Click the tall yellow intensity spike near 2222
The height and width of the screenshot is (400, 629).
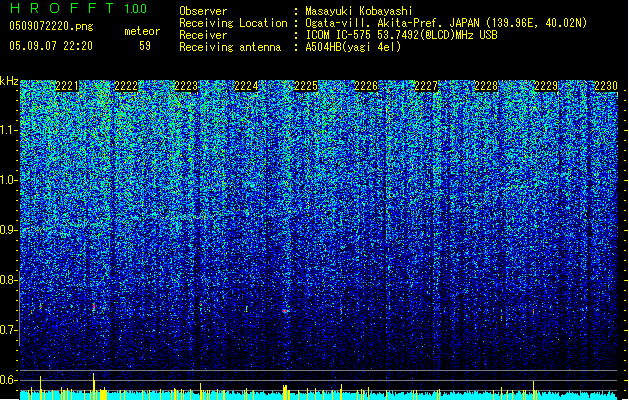[x=93, y=386]
